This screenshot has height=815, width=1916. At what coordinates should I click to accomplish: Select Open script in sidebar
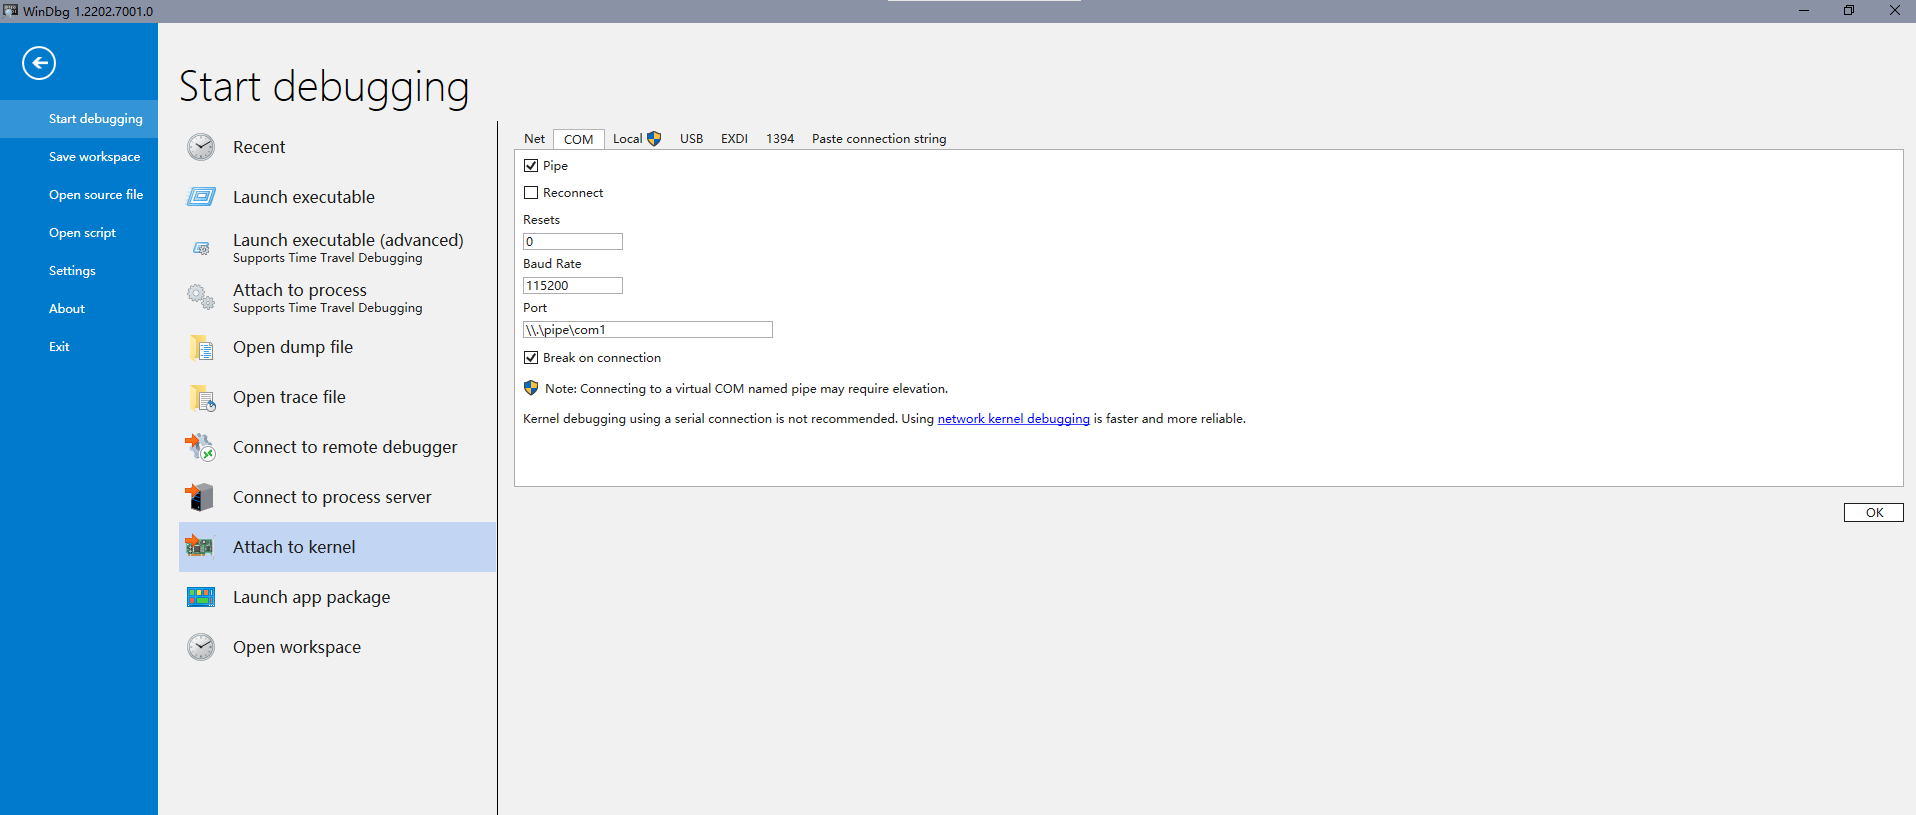click(79, 232)
